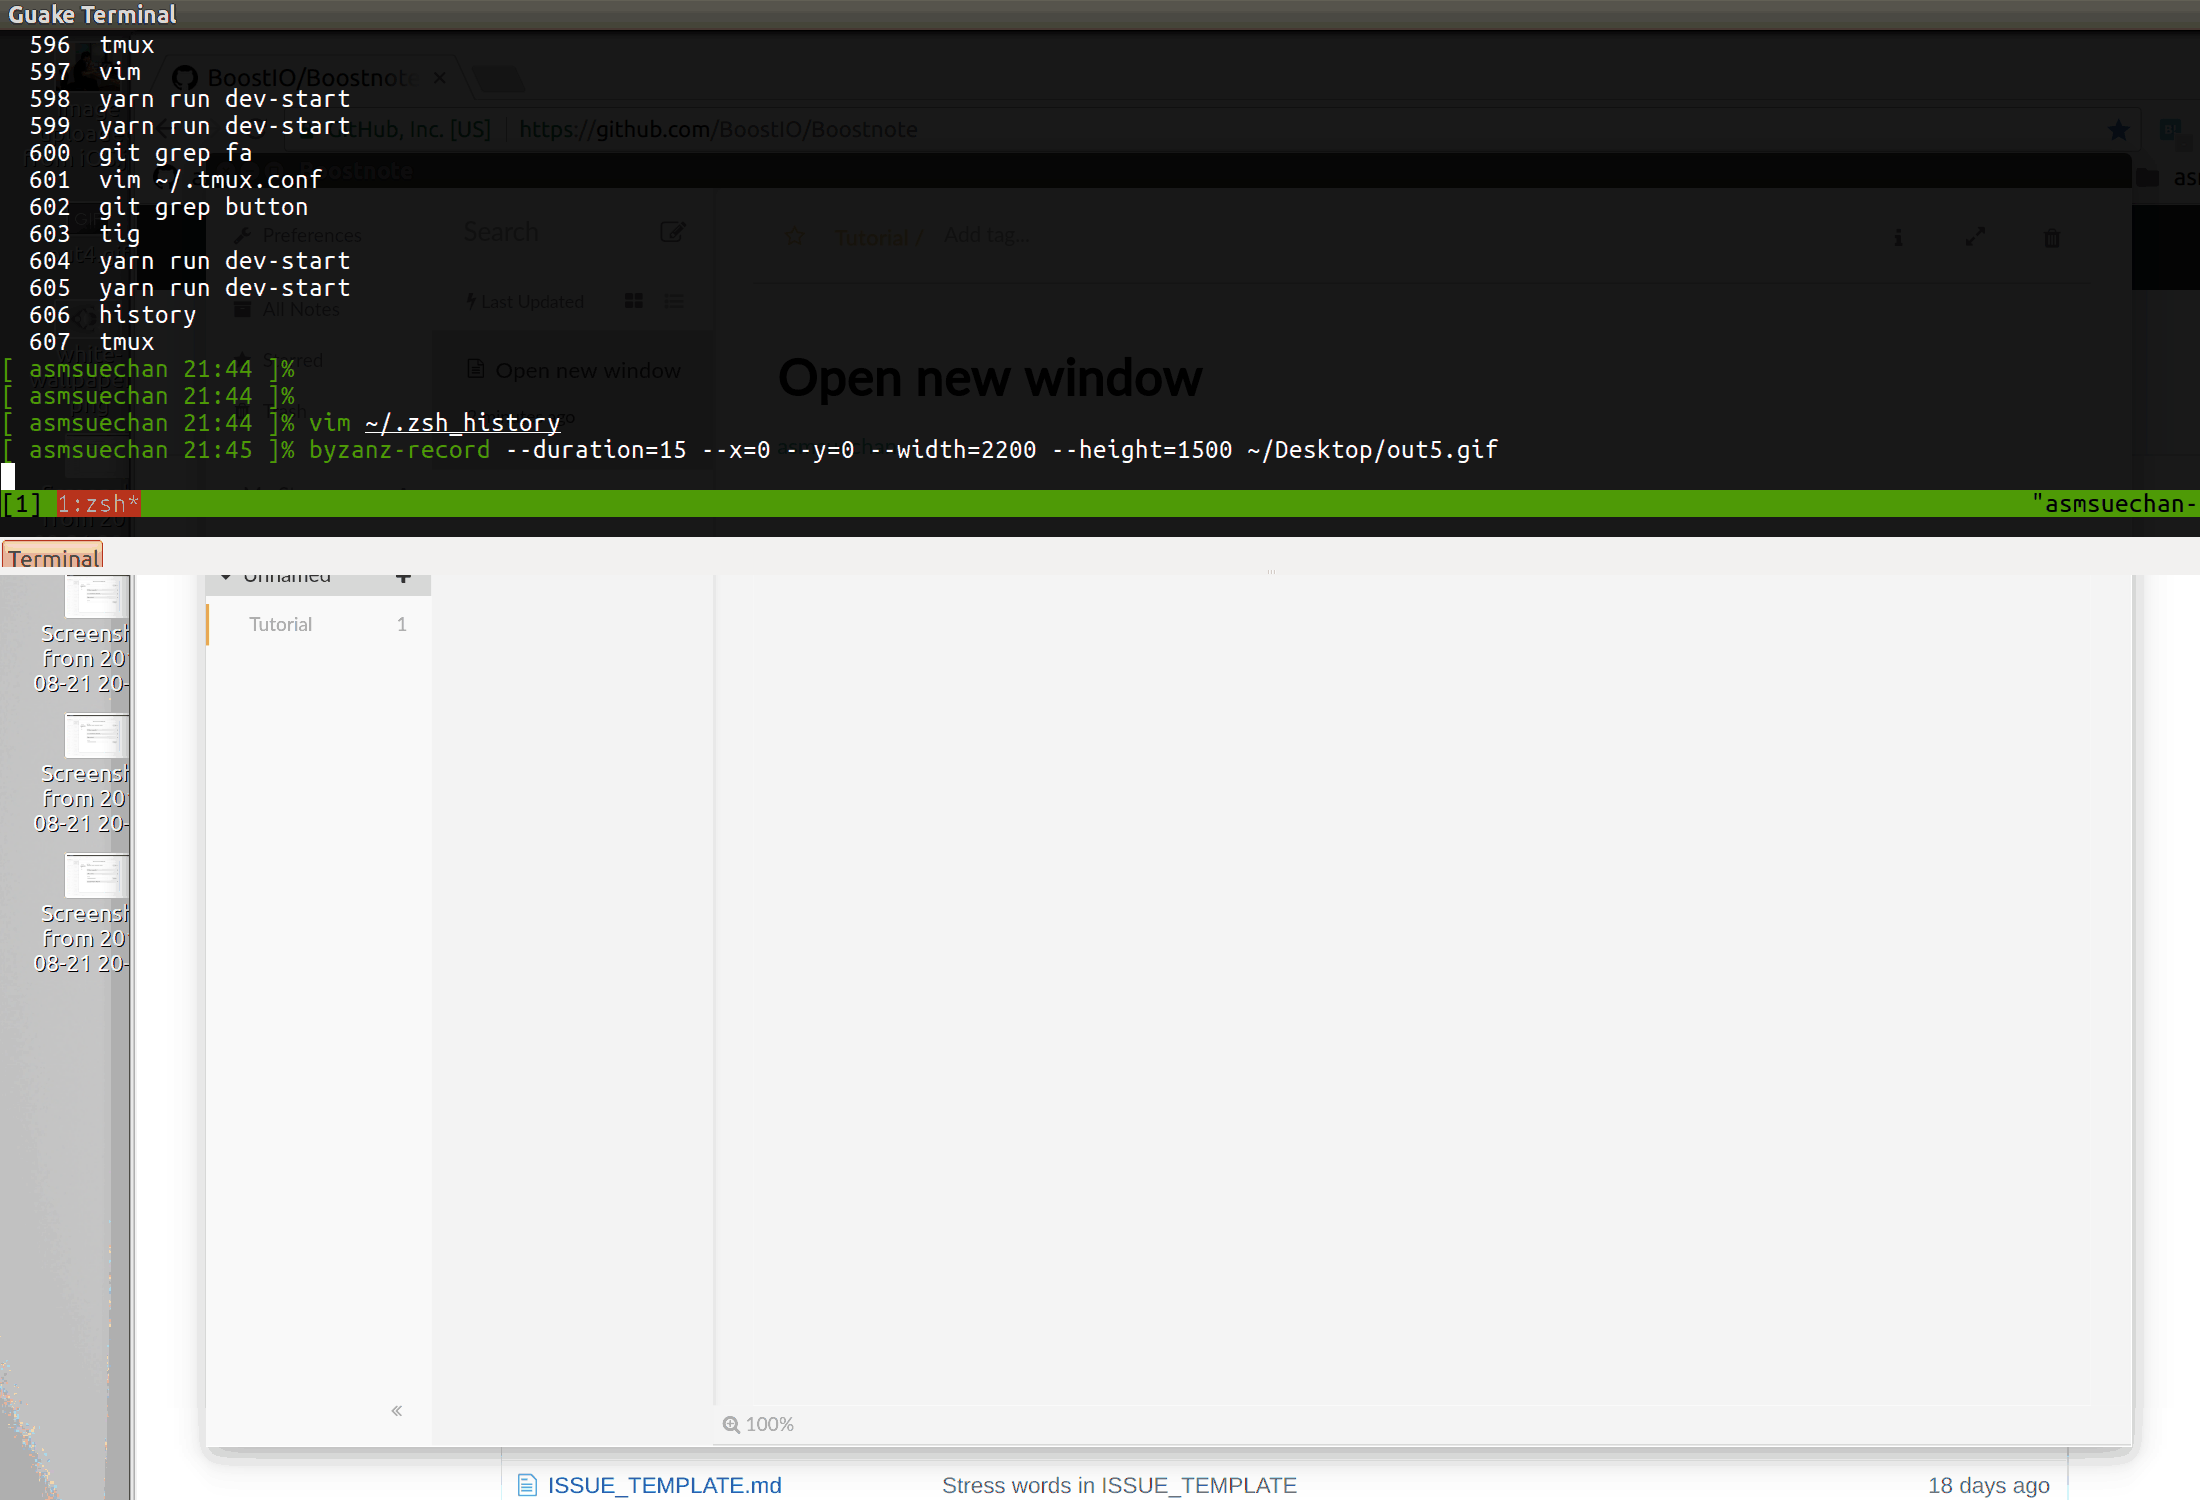
Task: Delete the current note with the trash icon
Action: (x=2052, y=237)
